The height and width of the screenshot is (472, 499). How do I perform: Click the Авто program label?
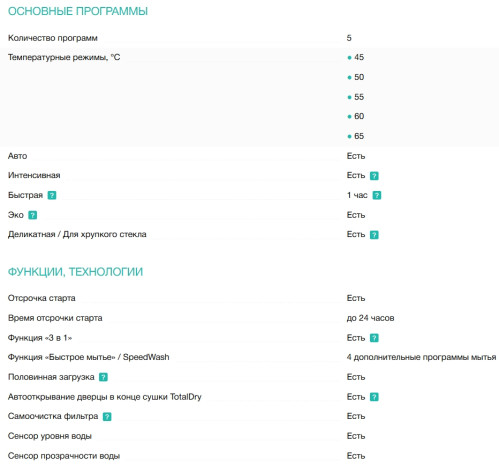pyautogui.click(x=17, y=156)
